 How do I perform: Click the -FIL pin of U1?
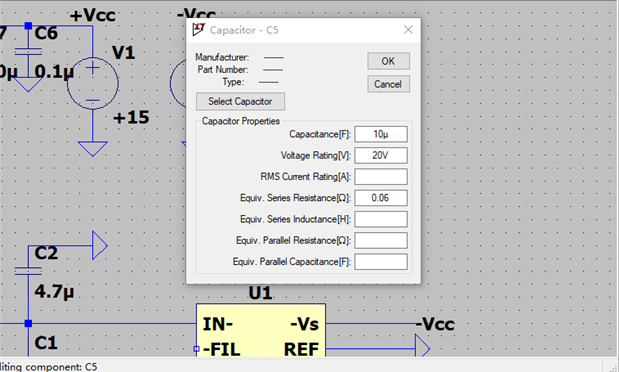click(221, 349)
